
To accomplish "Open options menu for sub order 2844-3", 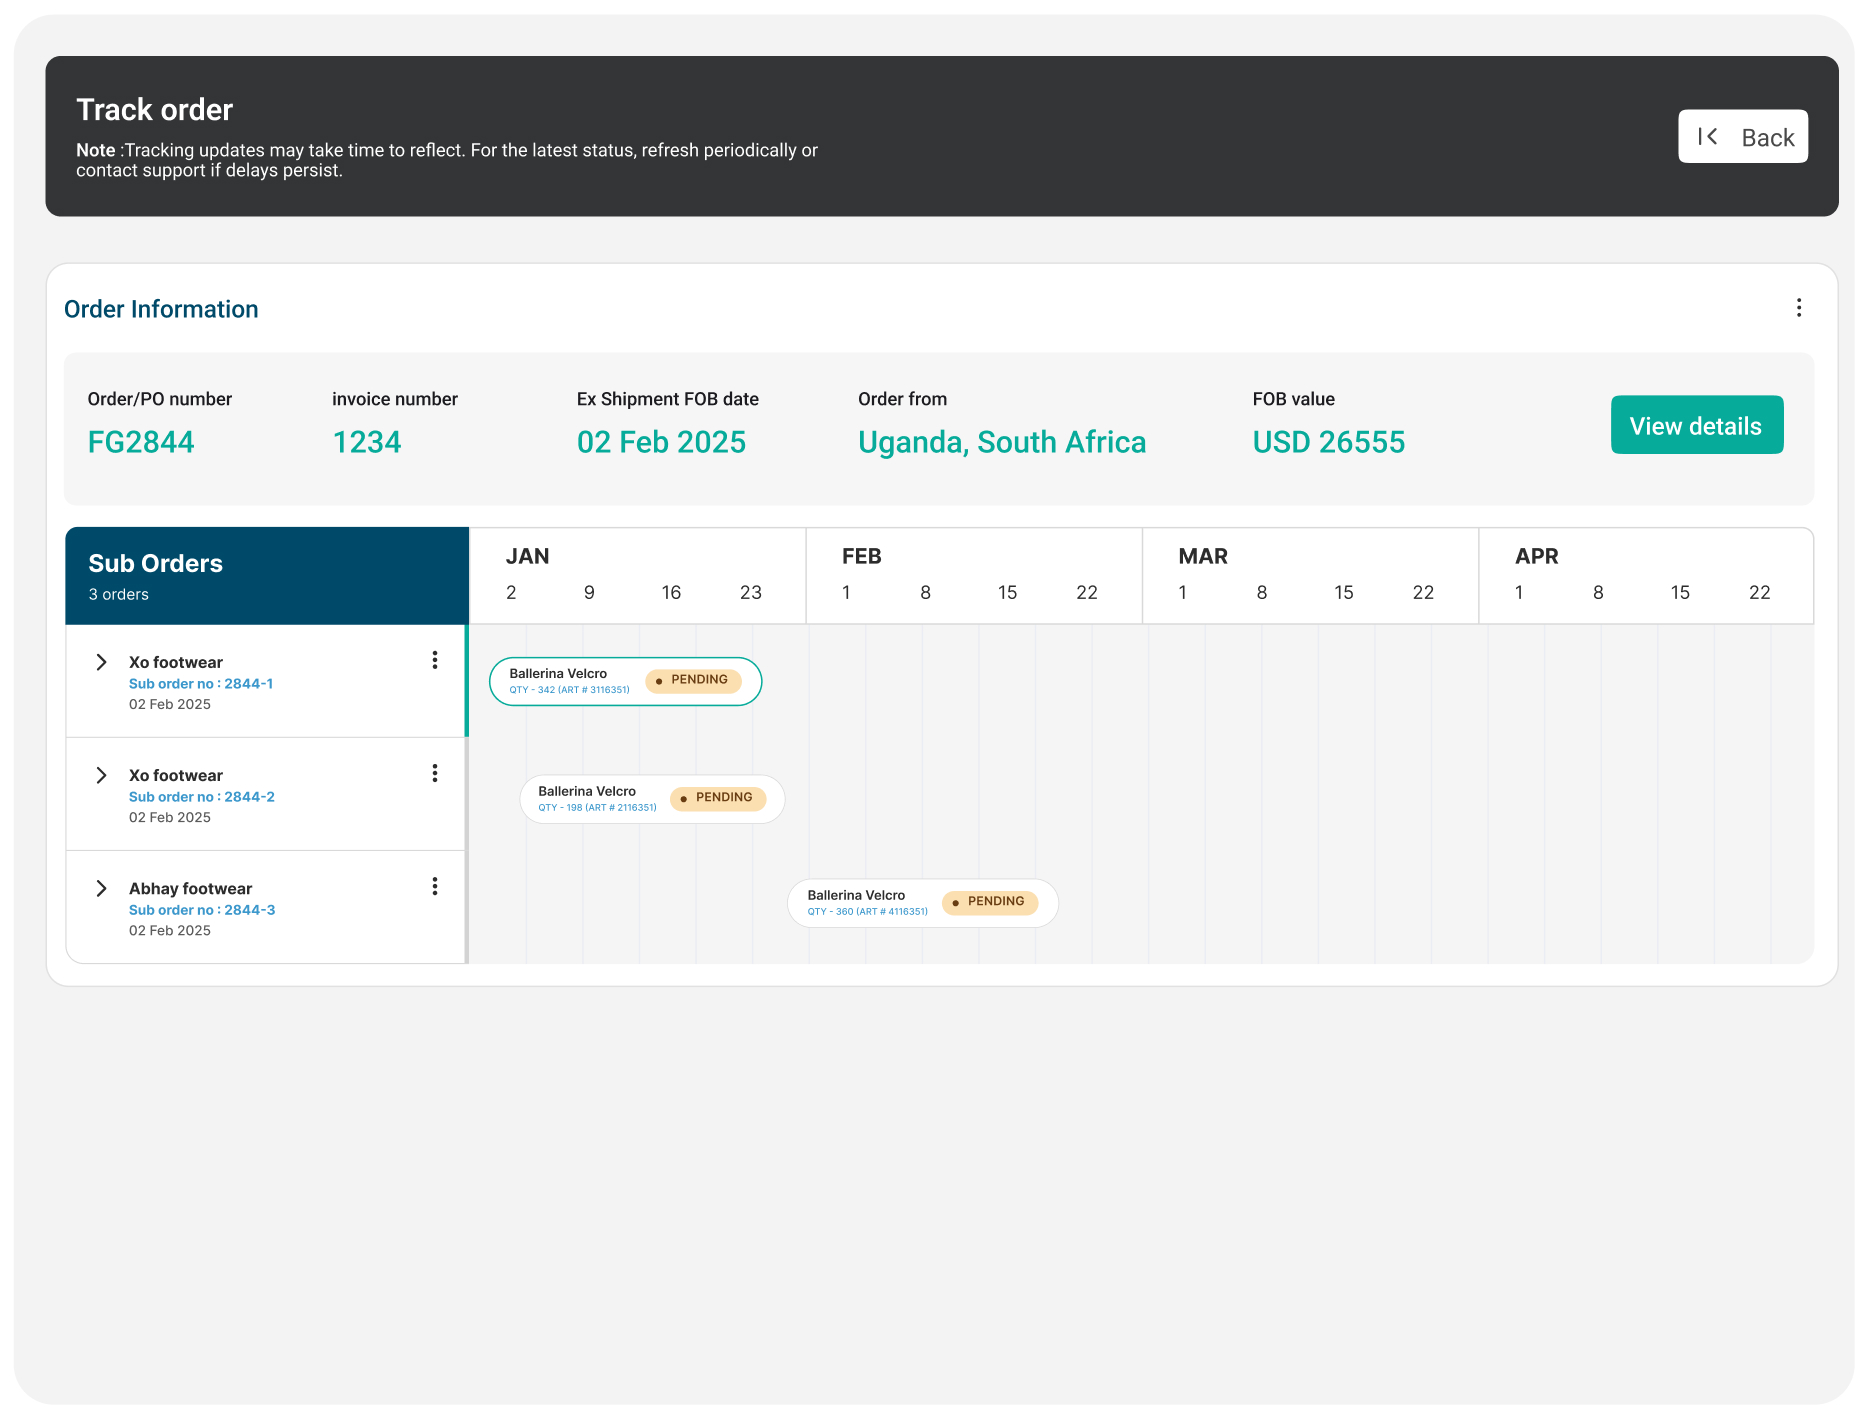I will tap(435, 886).
